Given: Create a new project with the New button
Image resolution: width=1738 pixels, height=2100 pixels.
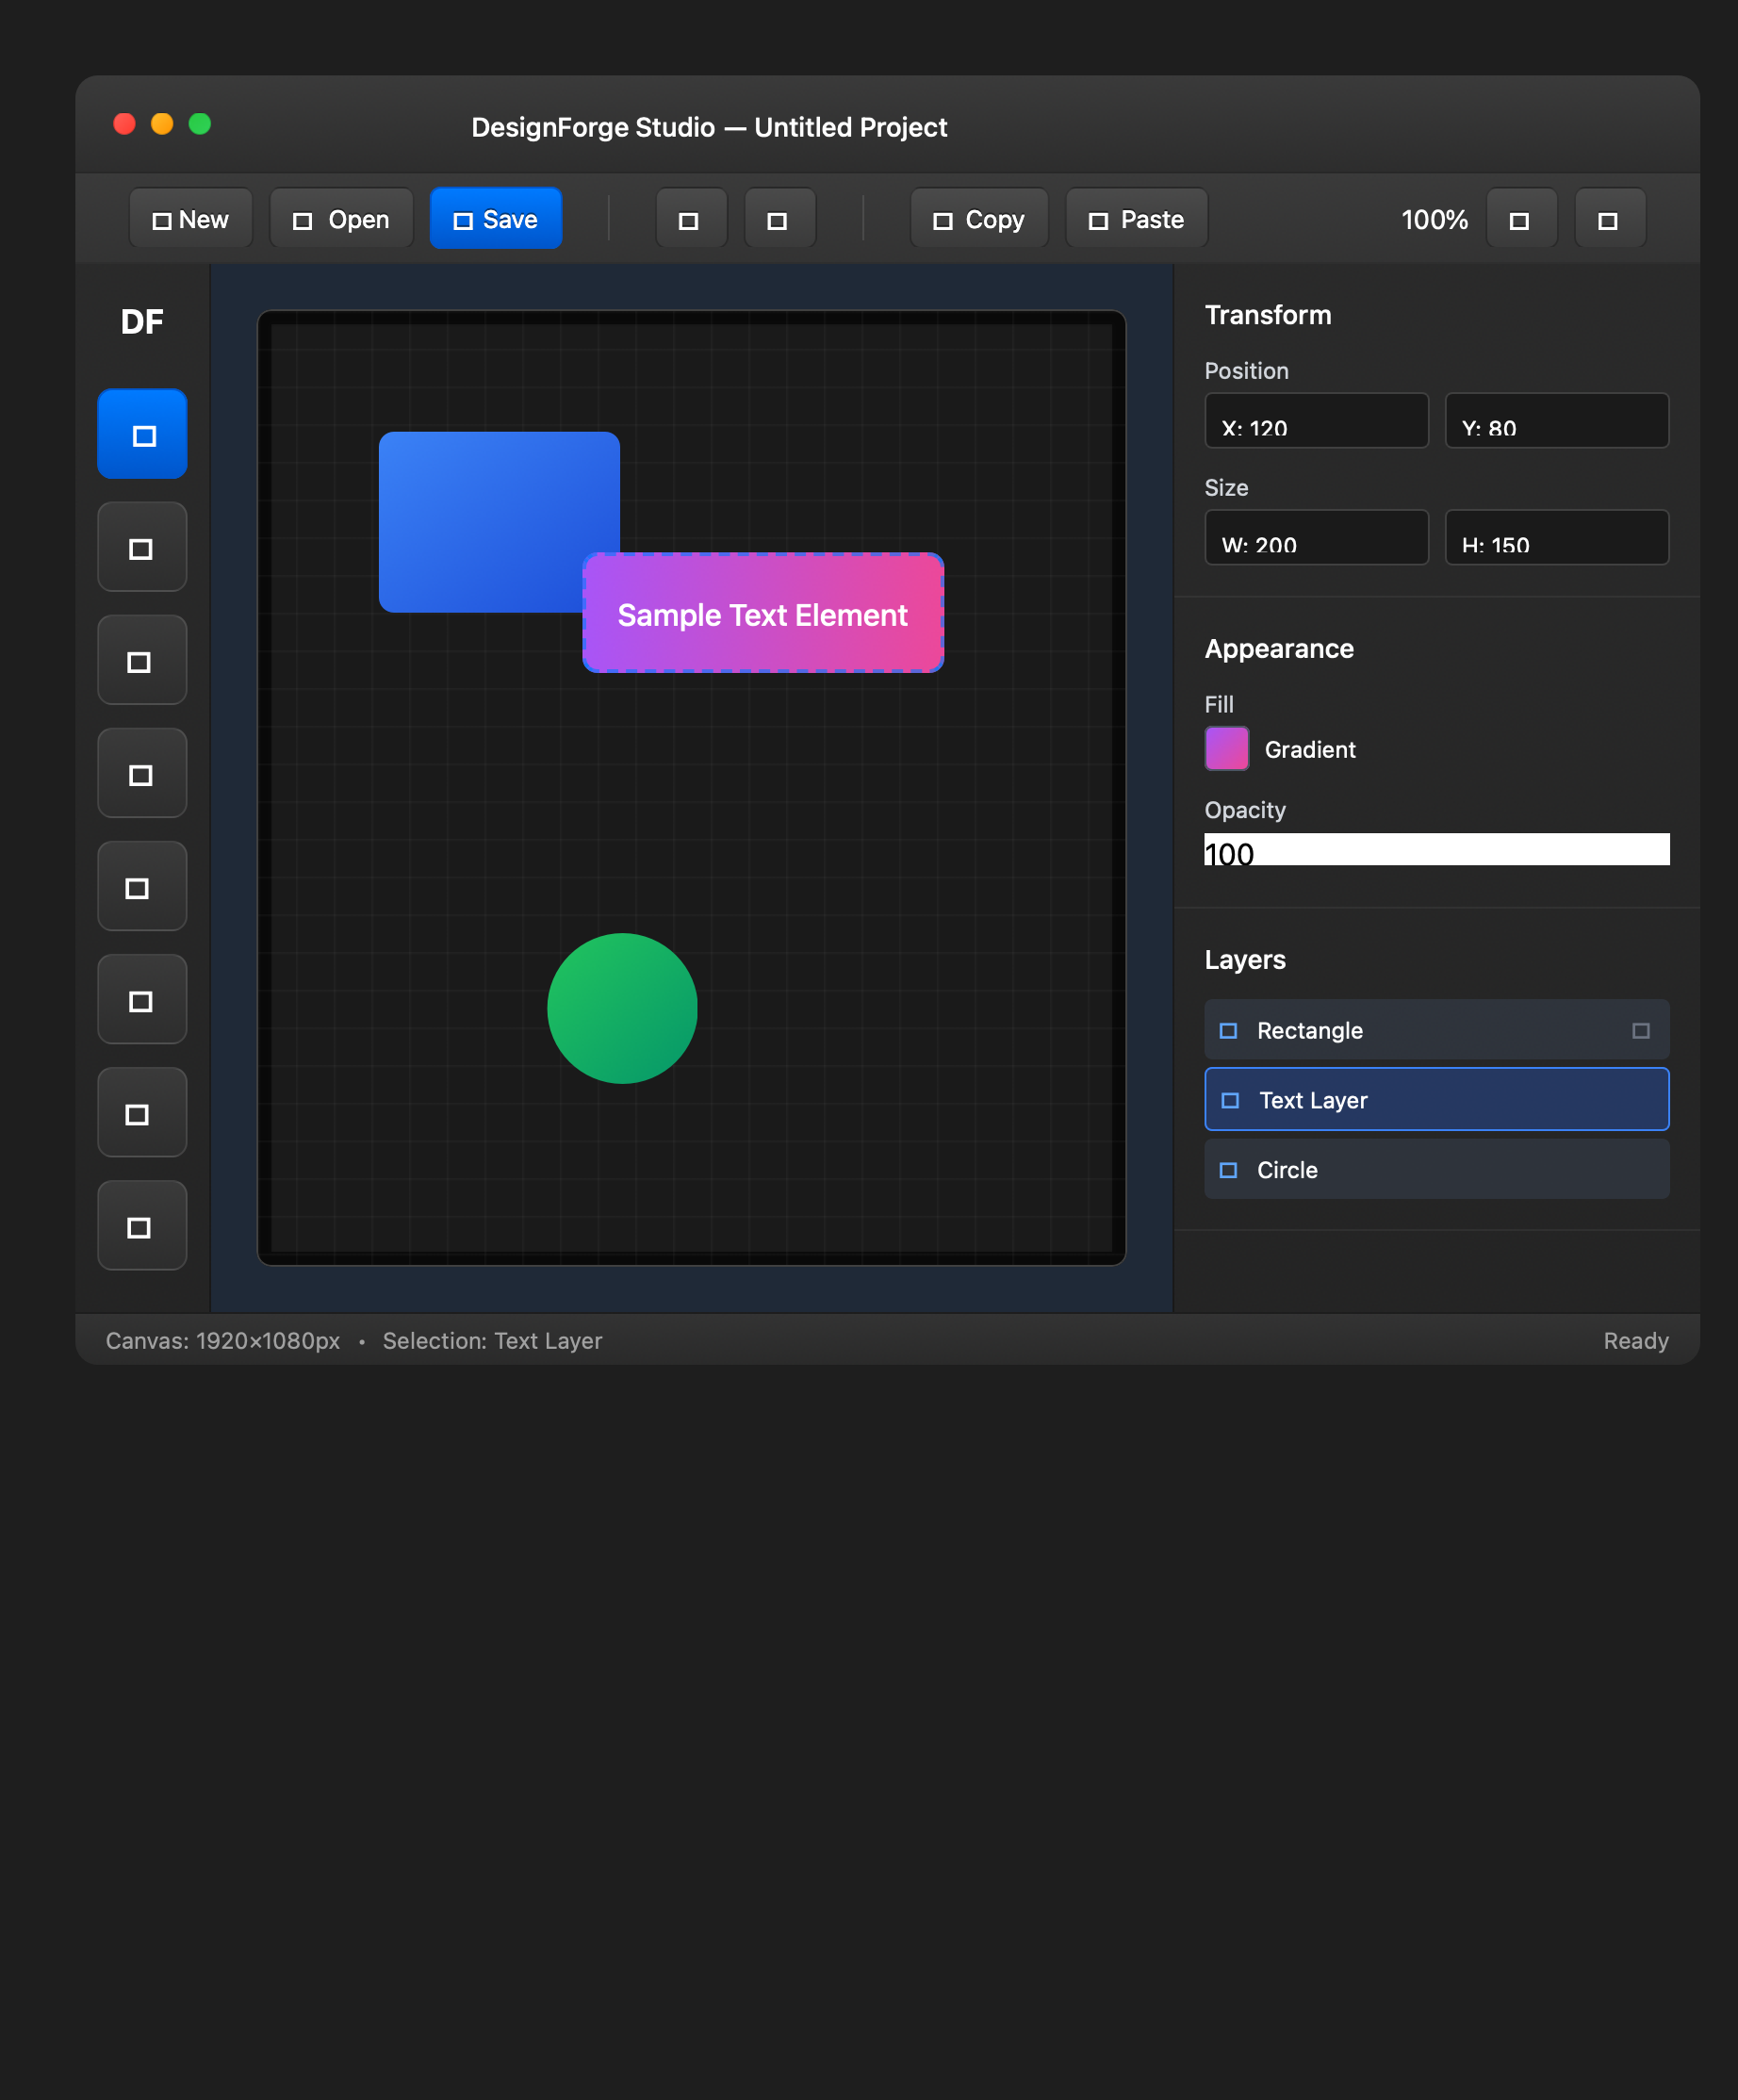Looking at the screenshot, I should click(x=191, y=218).
